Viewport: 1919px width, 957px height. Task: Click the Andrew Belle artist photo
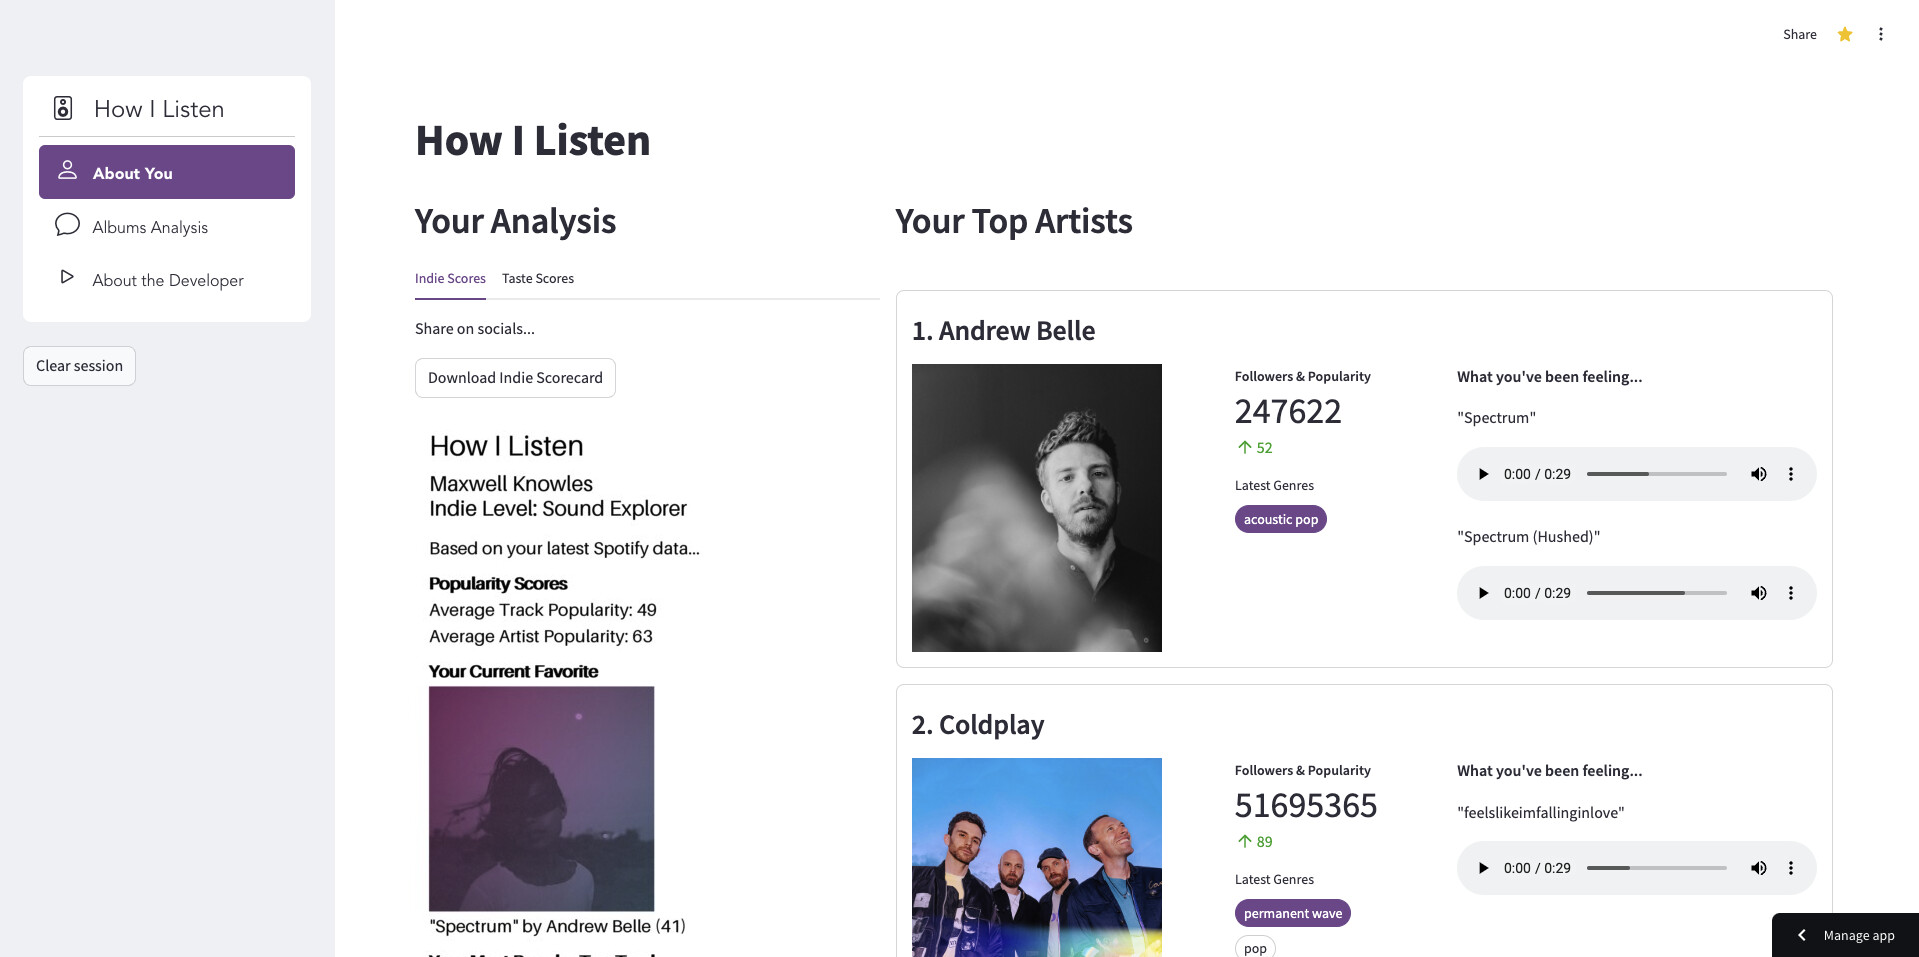(x=1036, y=508)
